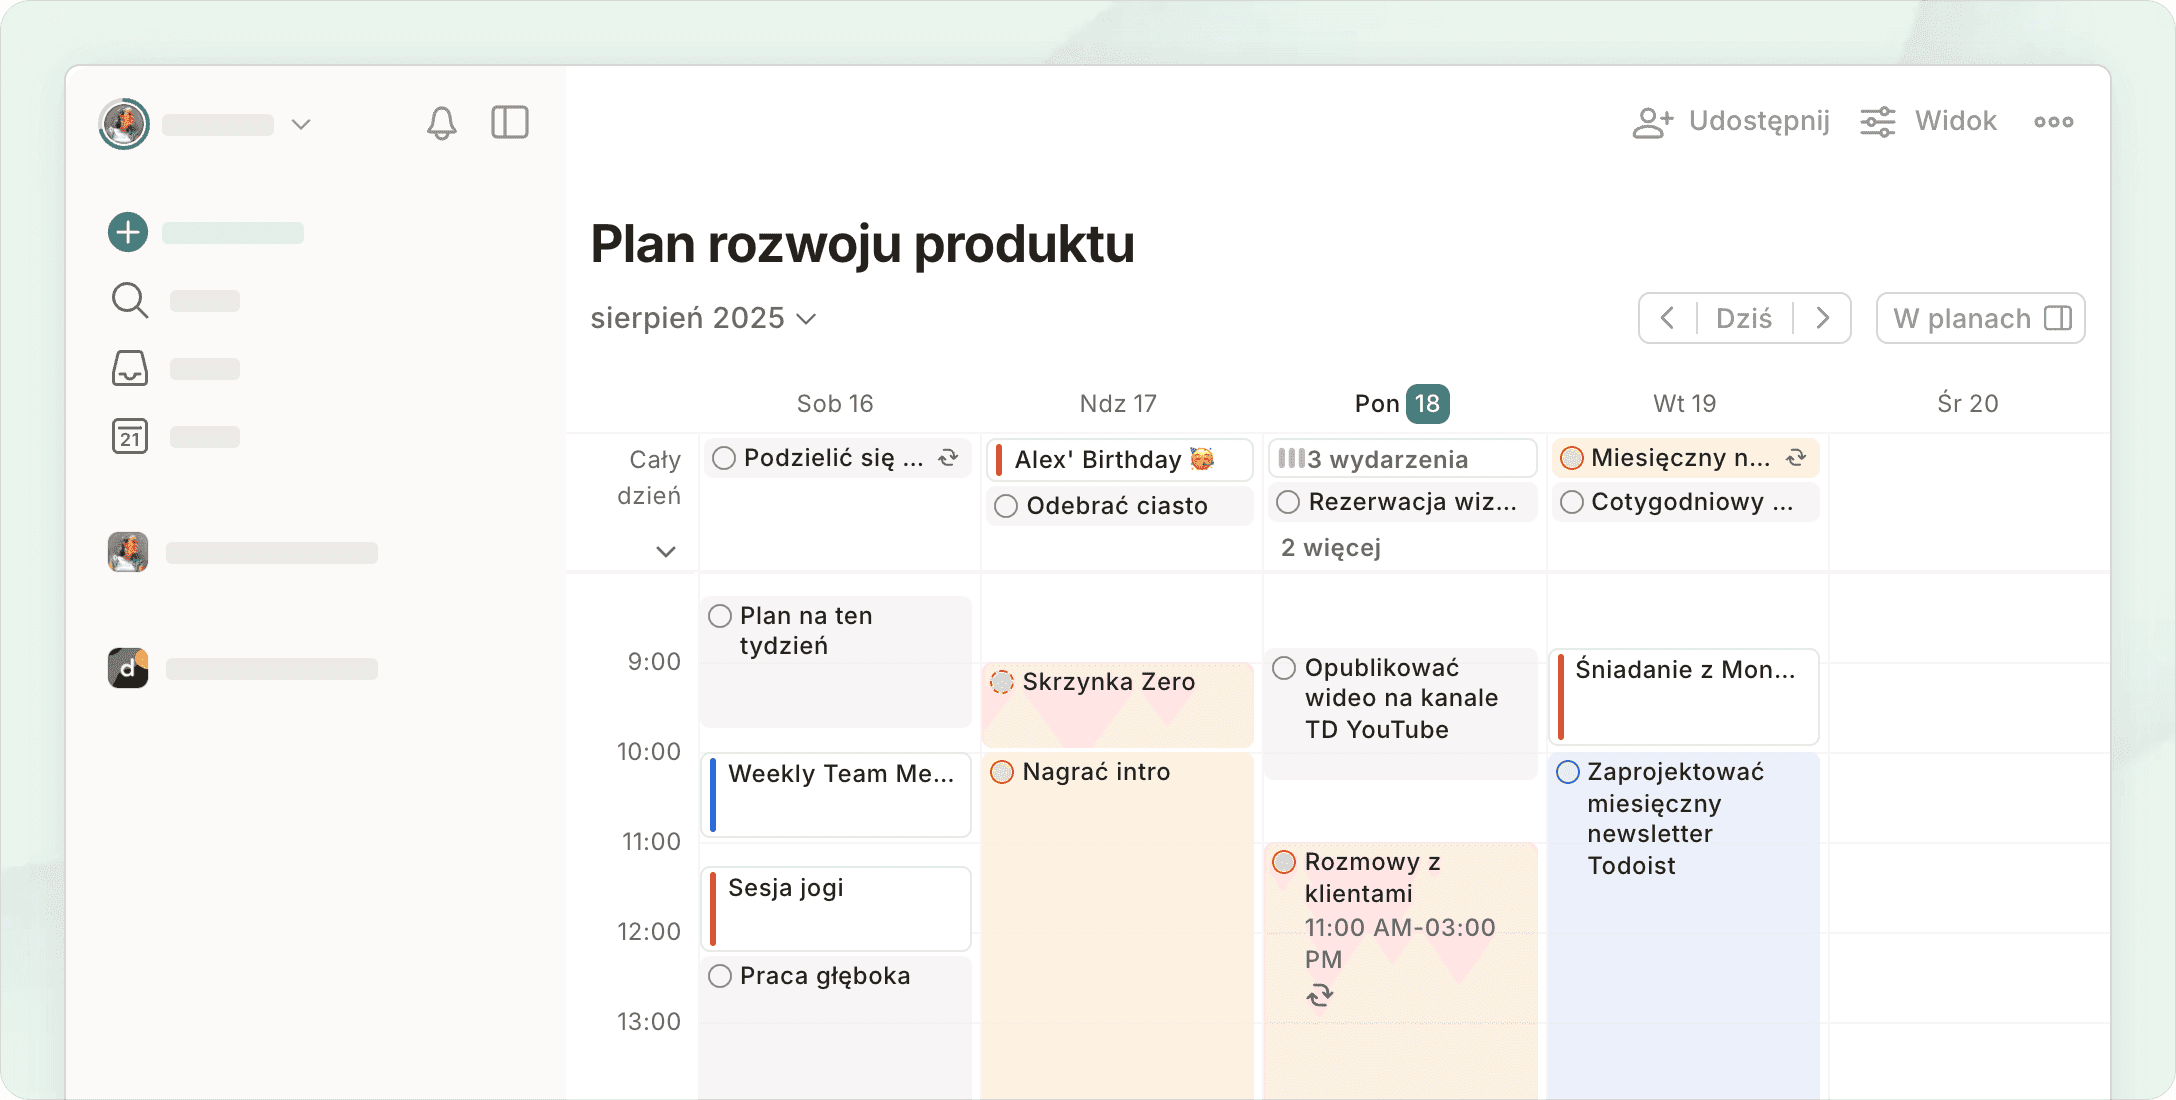
Task: Expand the account name dropdown chevron
Action: (301, 124)
